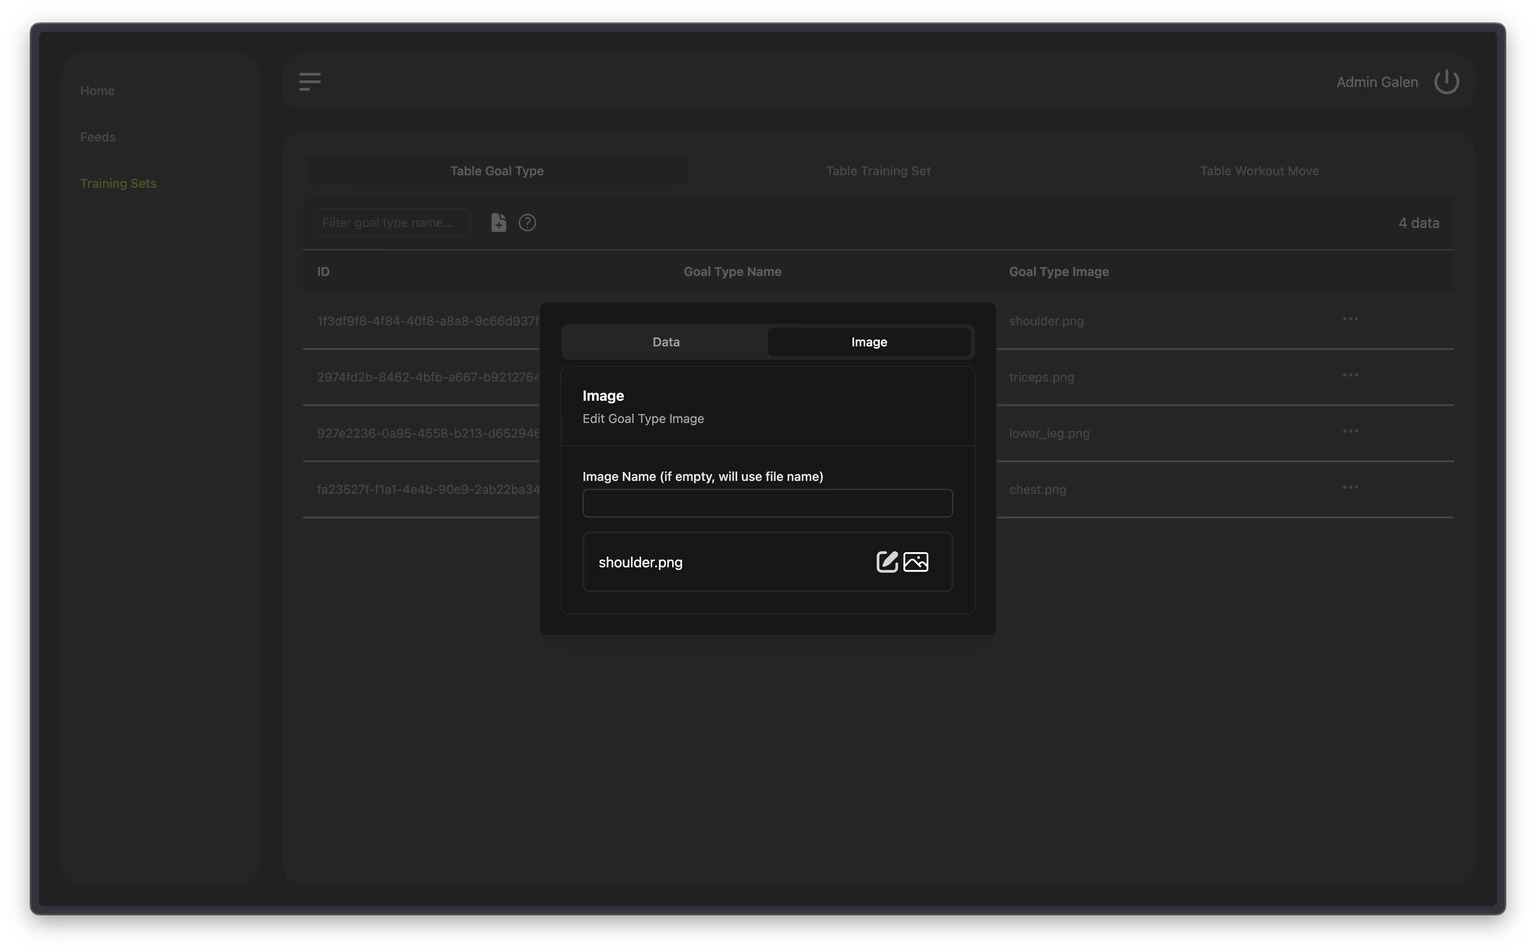
Task: Click the image preview icon beside shoulder.png
Action: (916, 562)
